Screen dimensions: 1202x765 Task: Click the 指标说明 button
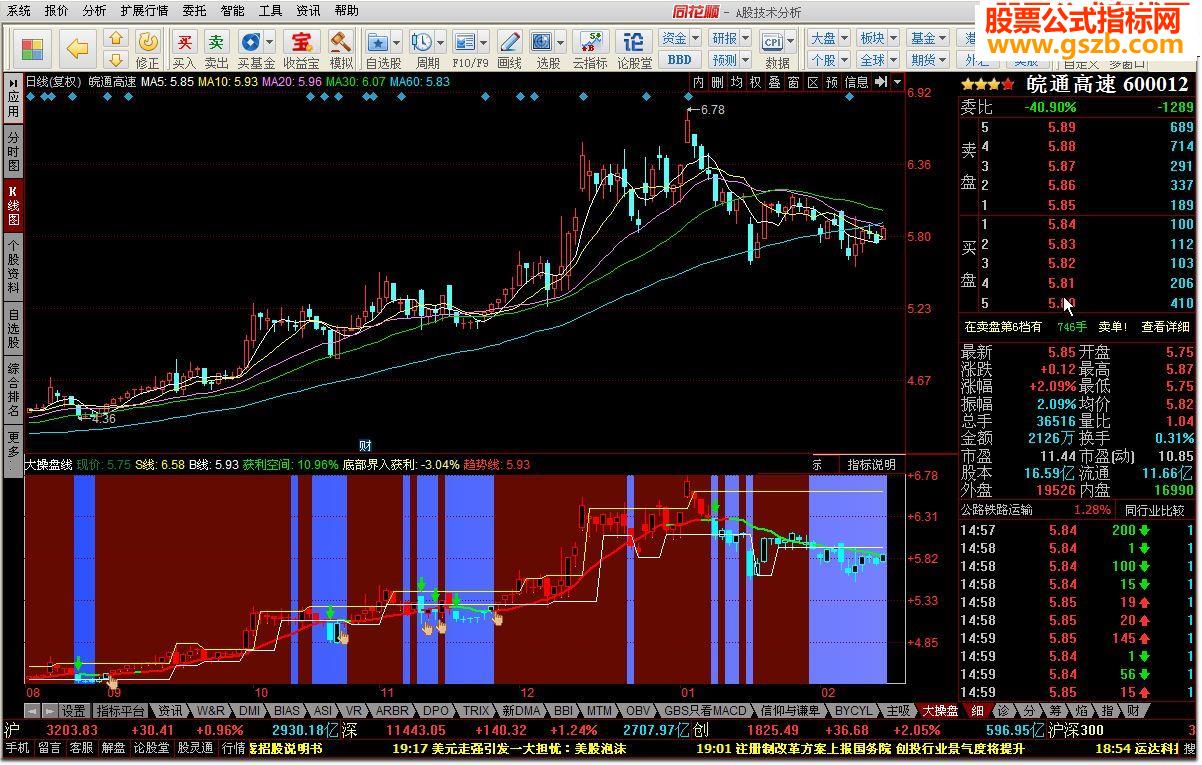point(872,464)
